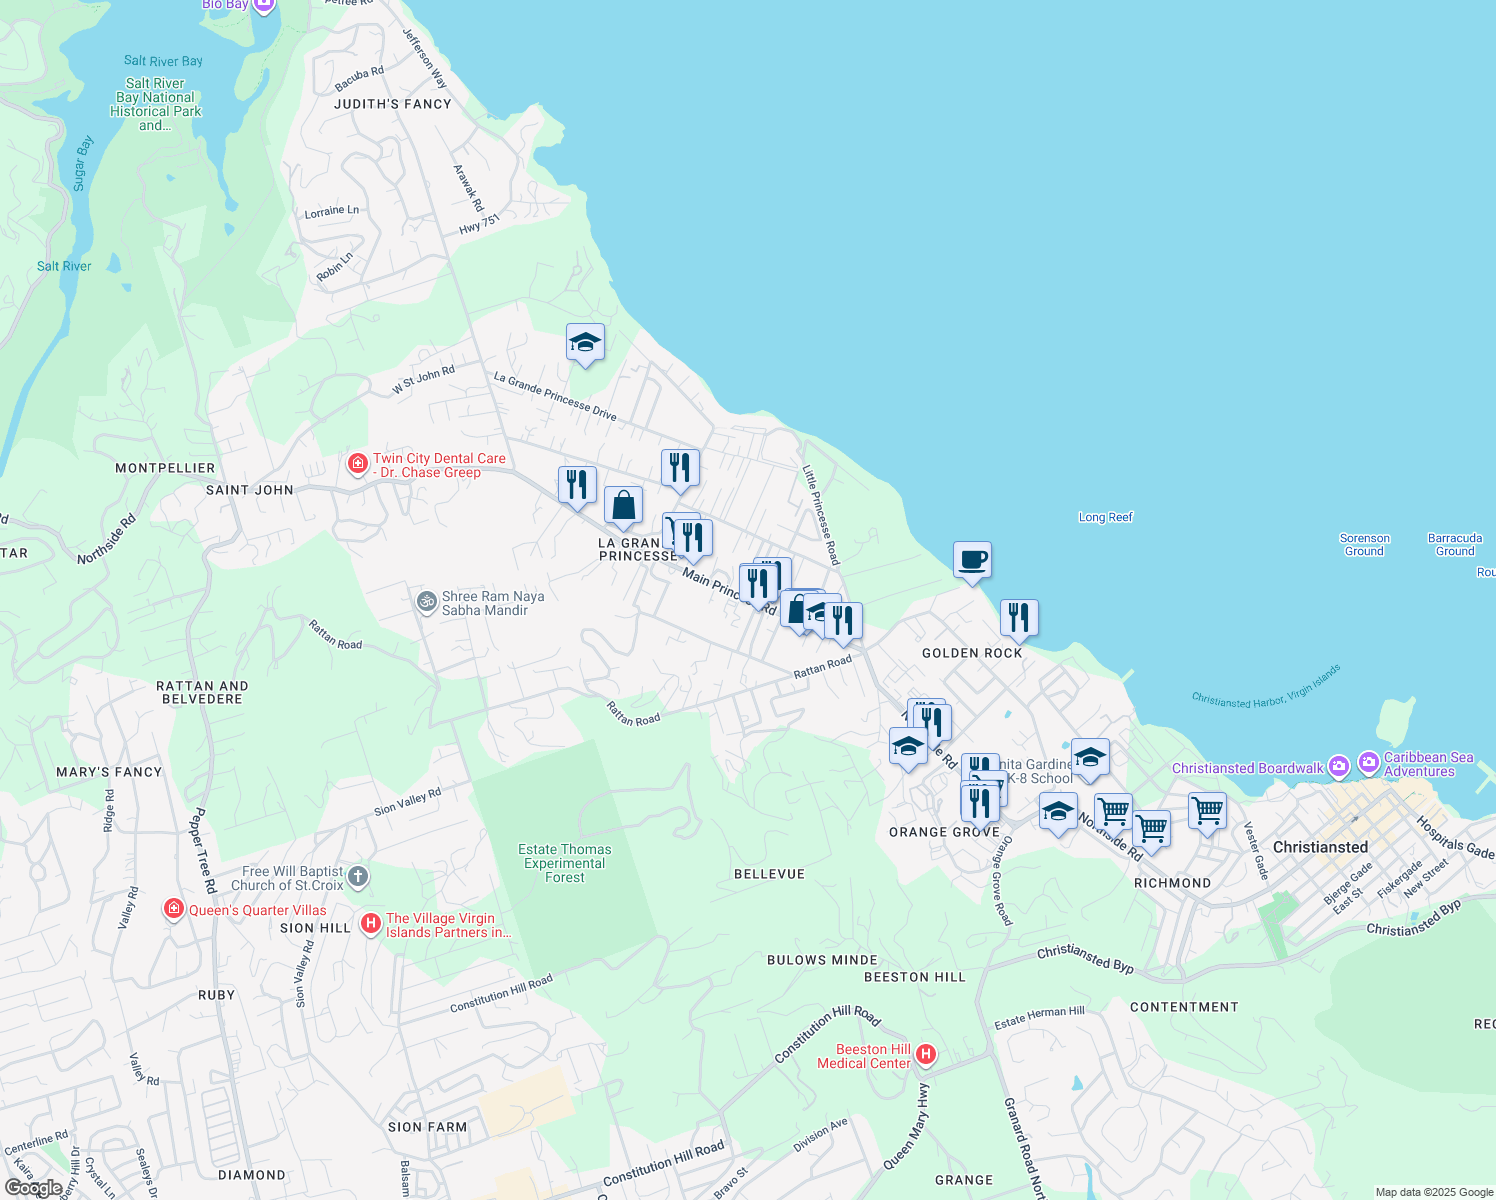
Task: Click The Village Virgin Islands Partners hospital icon
Action: coord(371,923)
